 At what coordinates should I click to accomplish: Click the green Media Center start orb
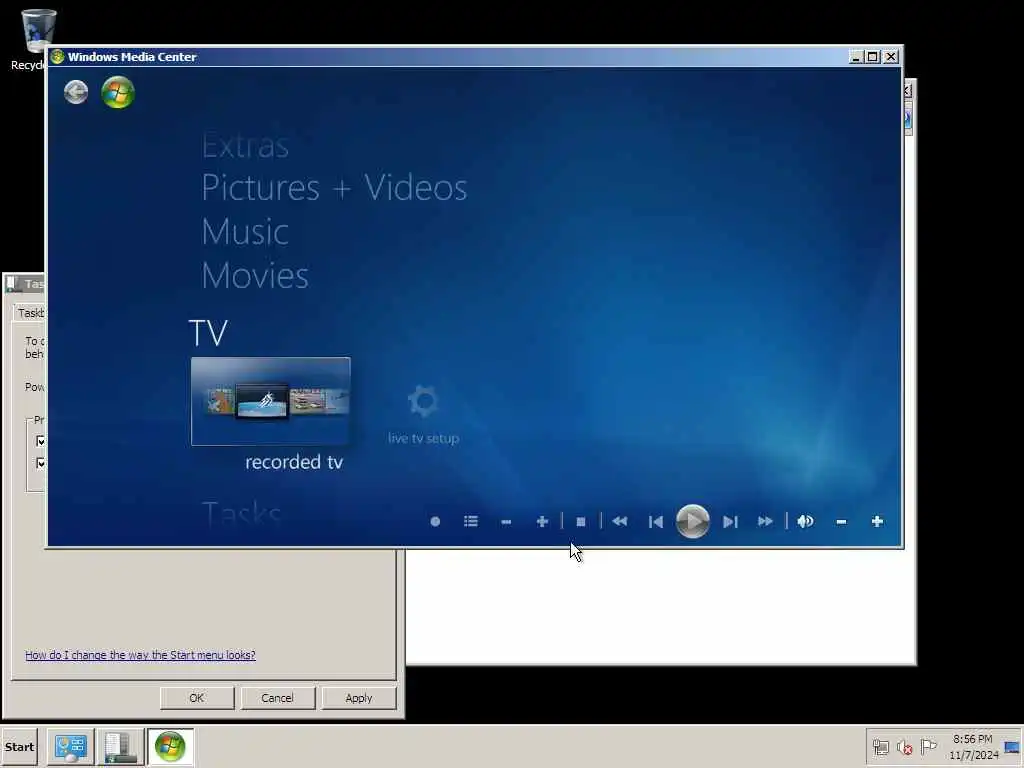[118, 92]
